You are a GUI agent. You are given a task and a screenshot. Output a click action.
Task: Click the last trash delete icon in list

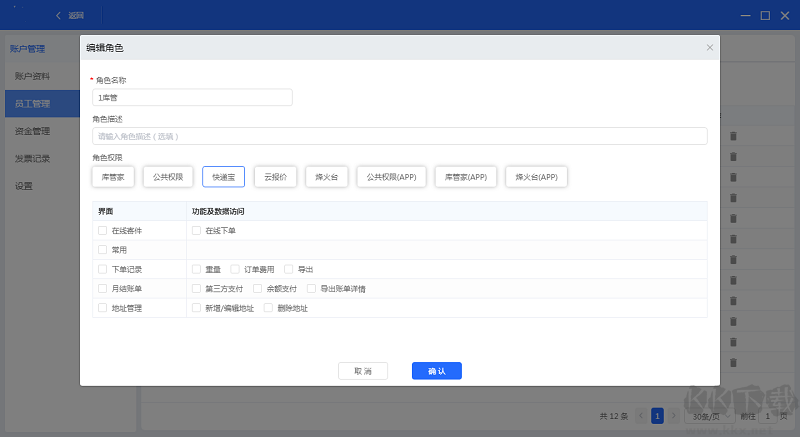(733, 363)
